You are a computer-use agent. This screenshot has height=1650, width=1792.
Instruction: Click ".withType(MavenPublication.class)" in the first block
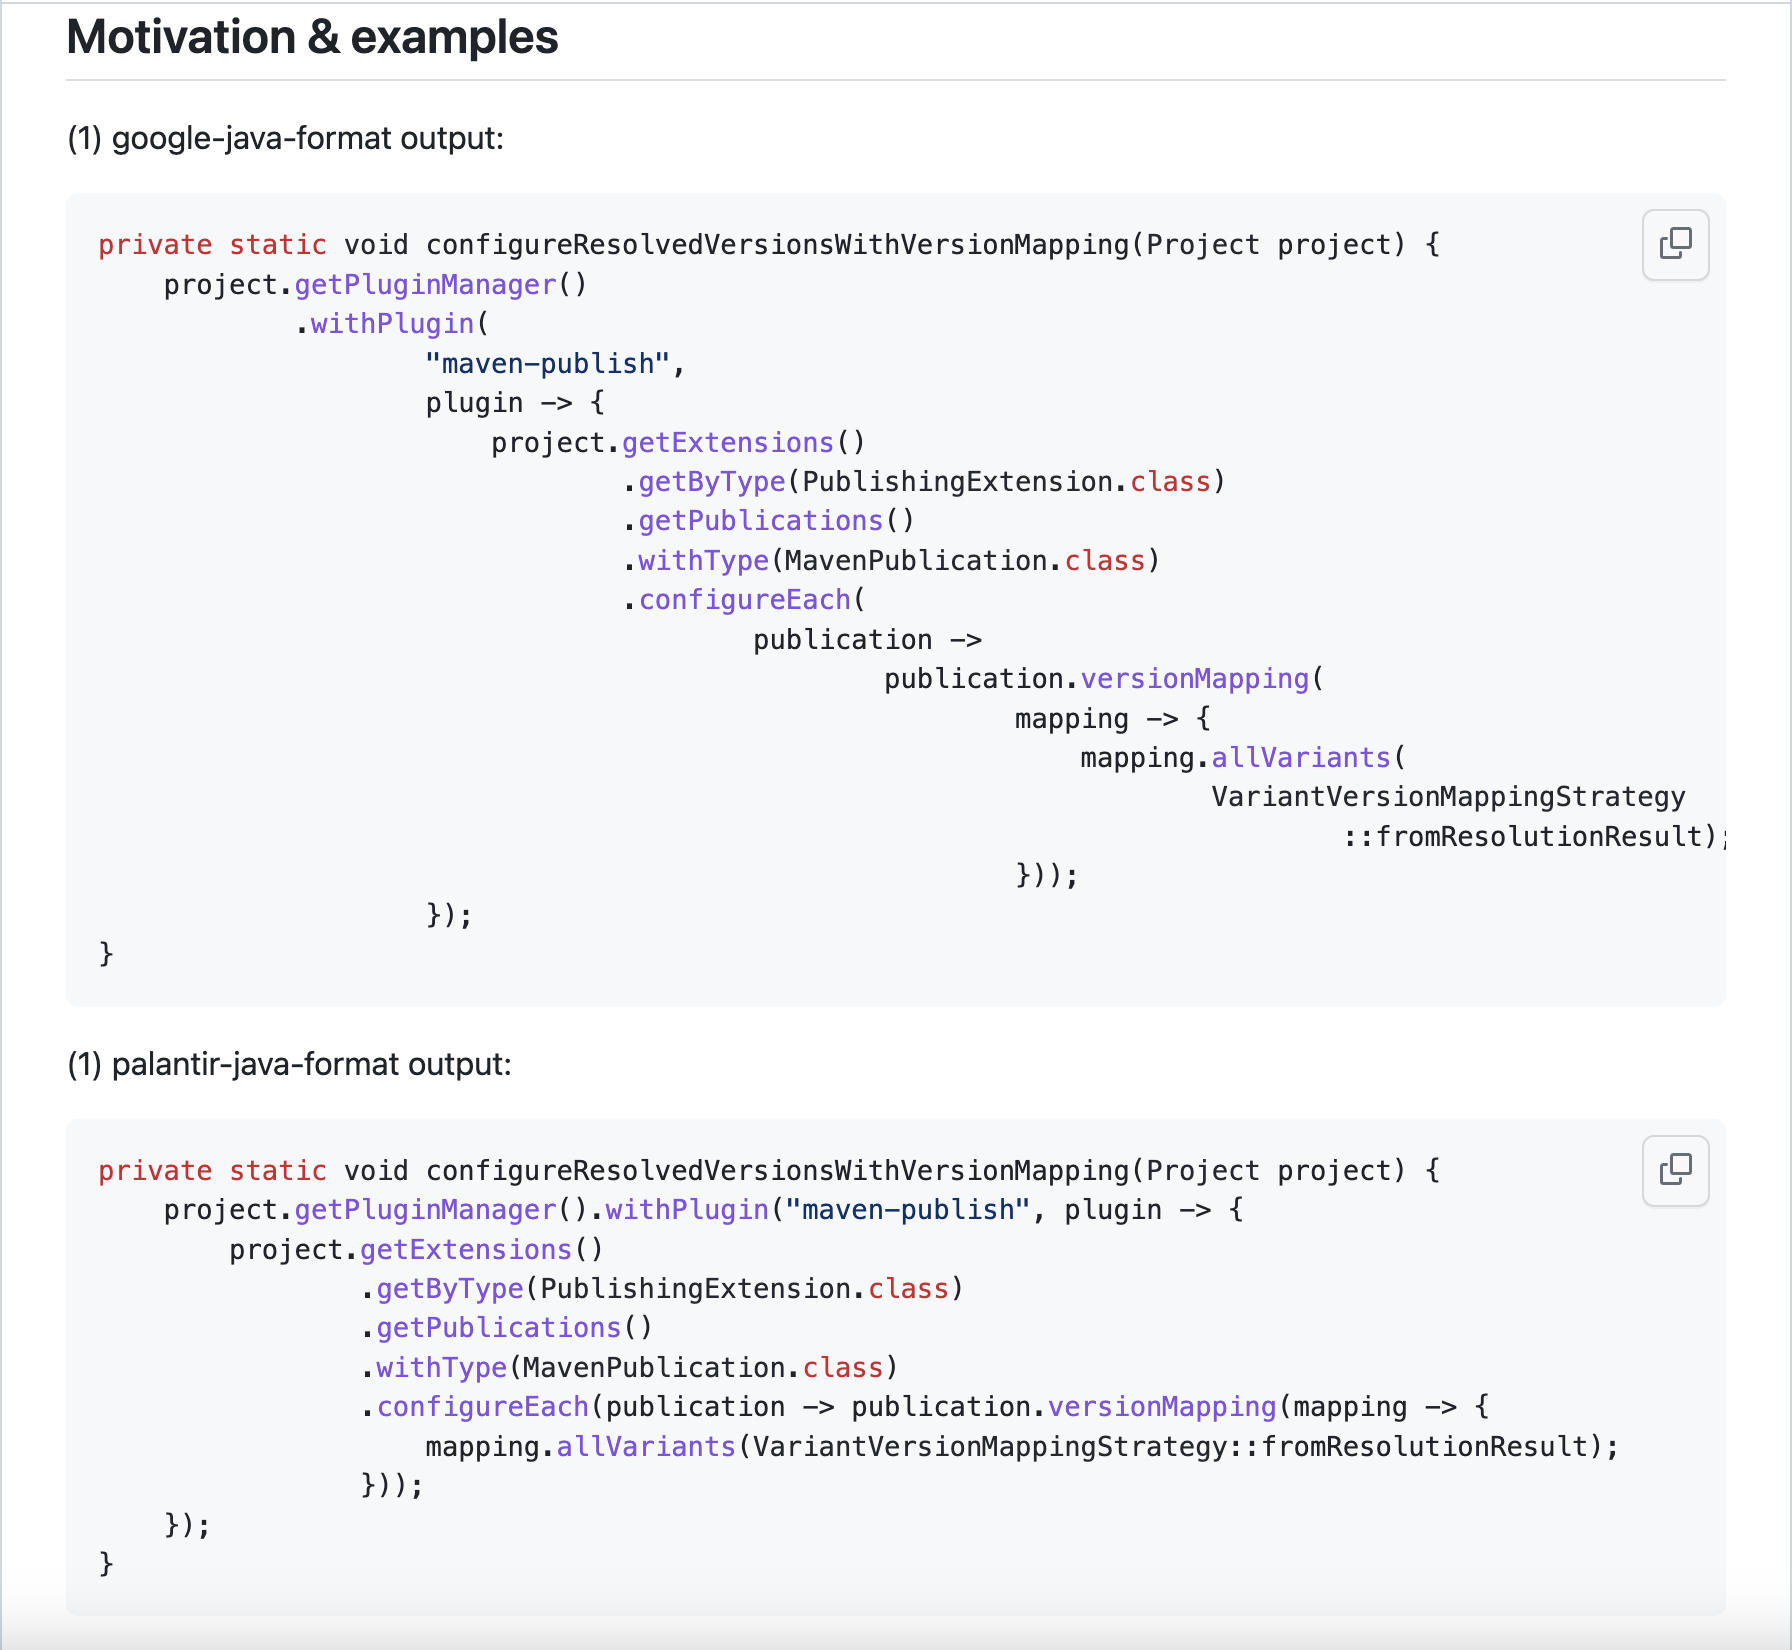tap(891, 561)
